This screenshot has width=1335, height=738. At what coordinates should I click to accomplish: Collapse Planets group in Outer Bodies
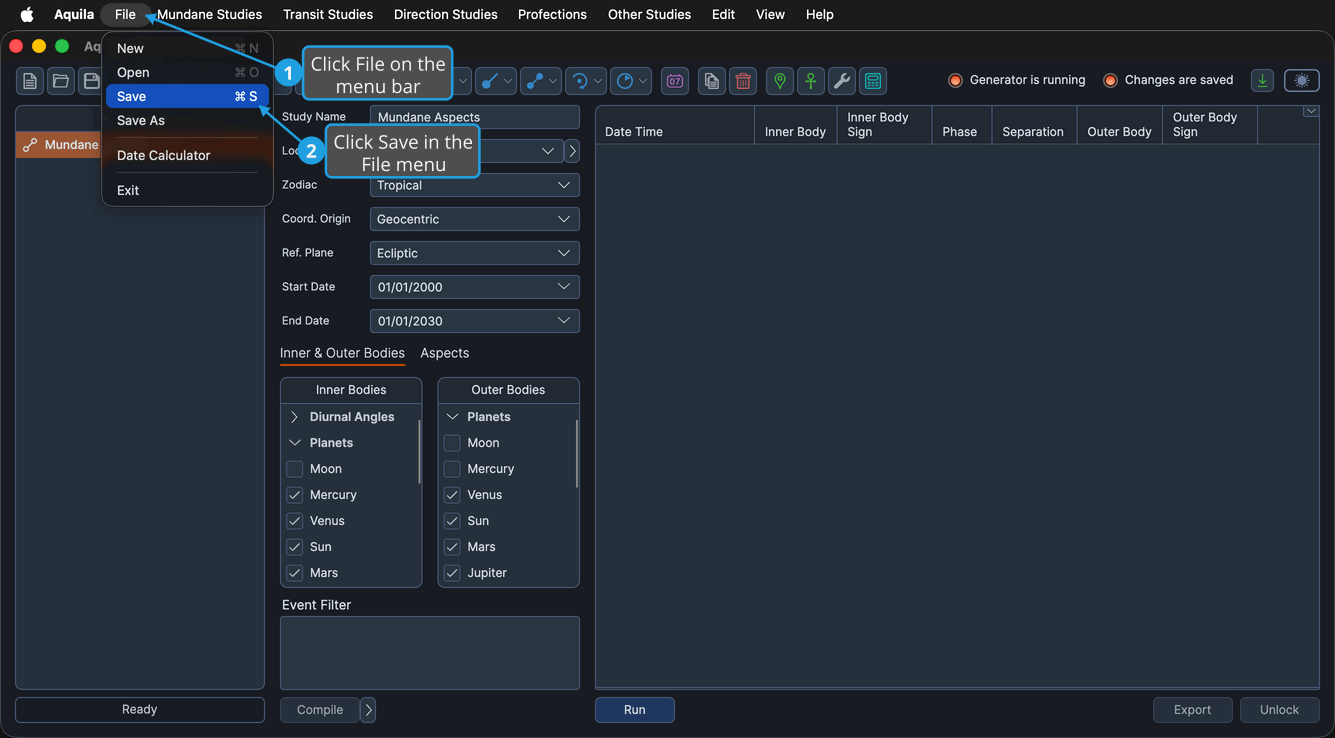click(x=452, y=417)
